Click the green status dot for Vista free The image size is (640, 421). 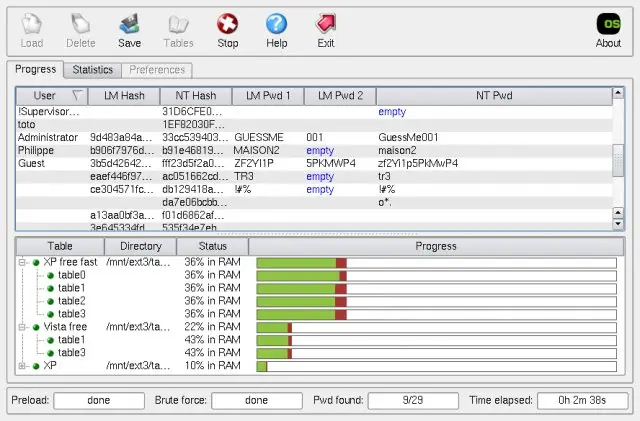tap(36, 327)
